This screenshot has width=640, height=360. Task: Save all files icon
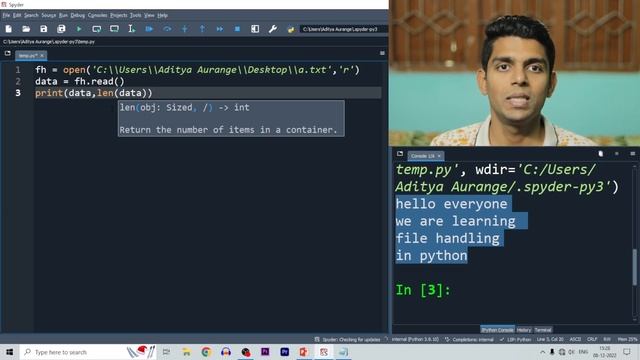click(x=61, y=29)
